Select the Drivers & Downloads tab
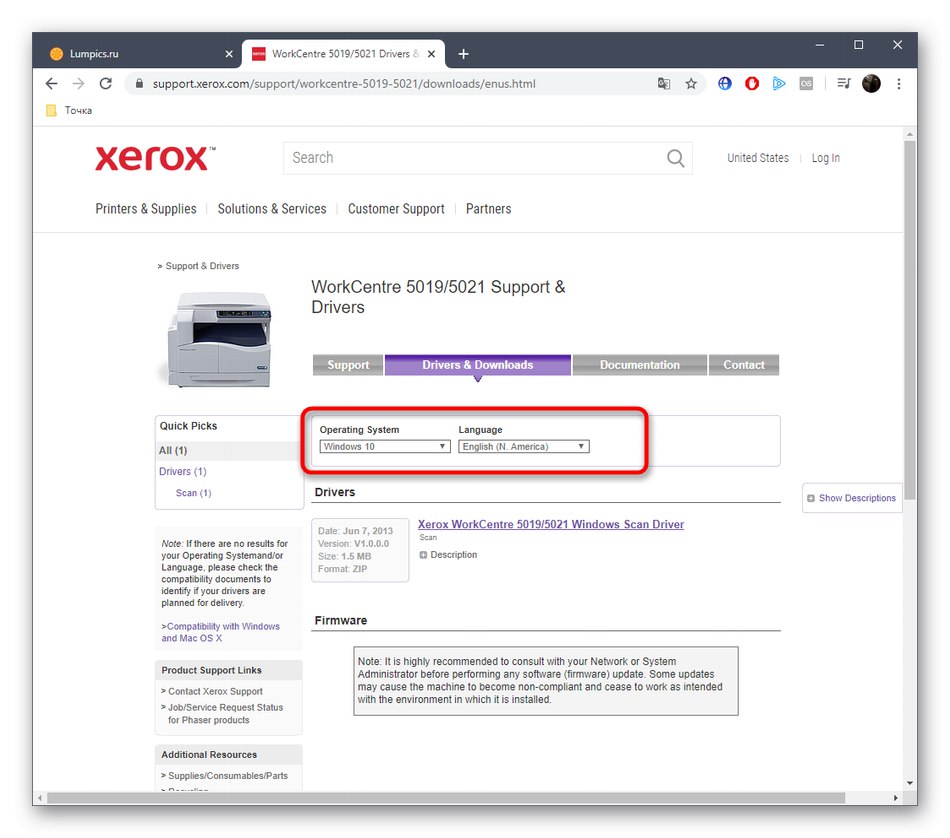Viewport: 950px width, 838px height. [477, 365]
